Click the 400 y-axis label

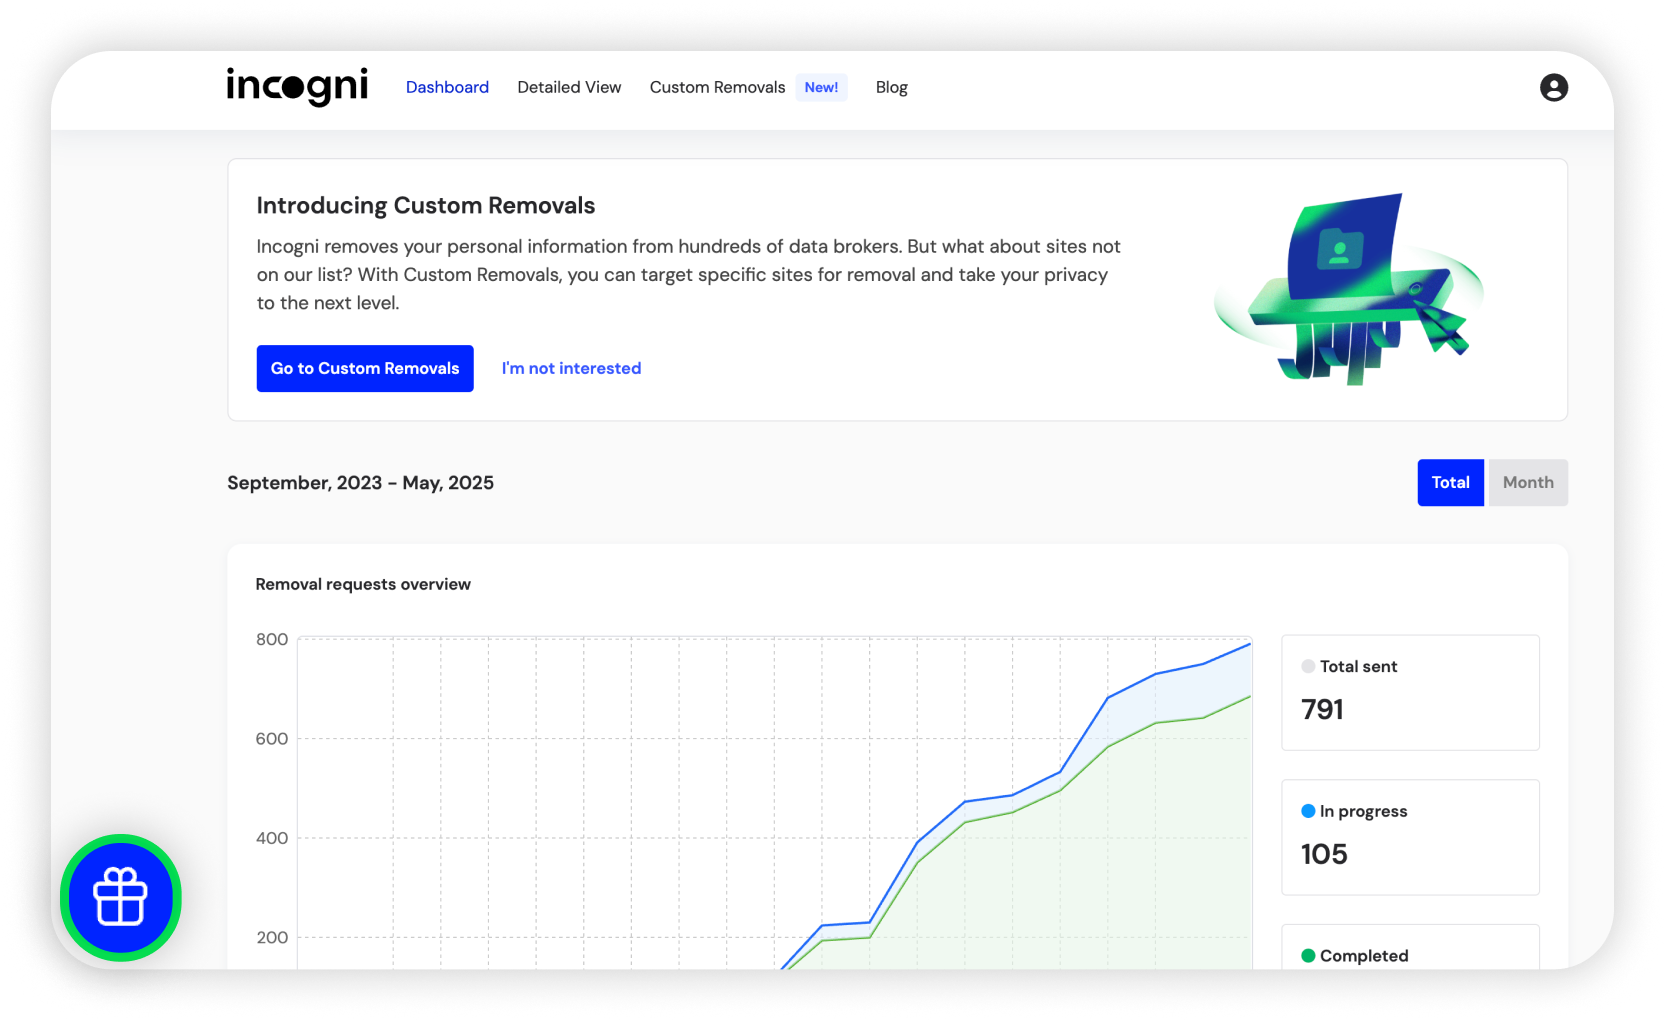tap(272, 838)
